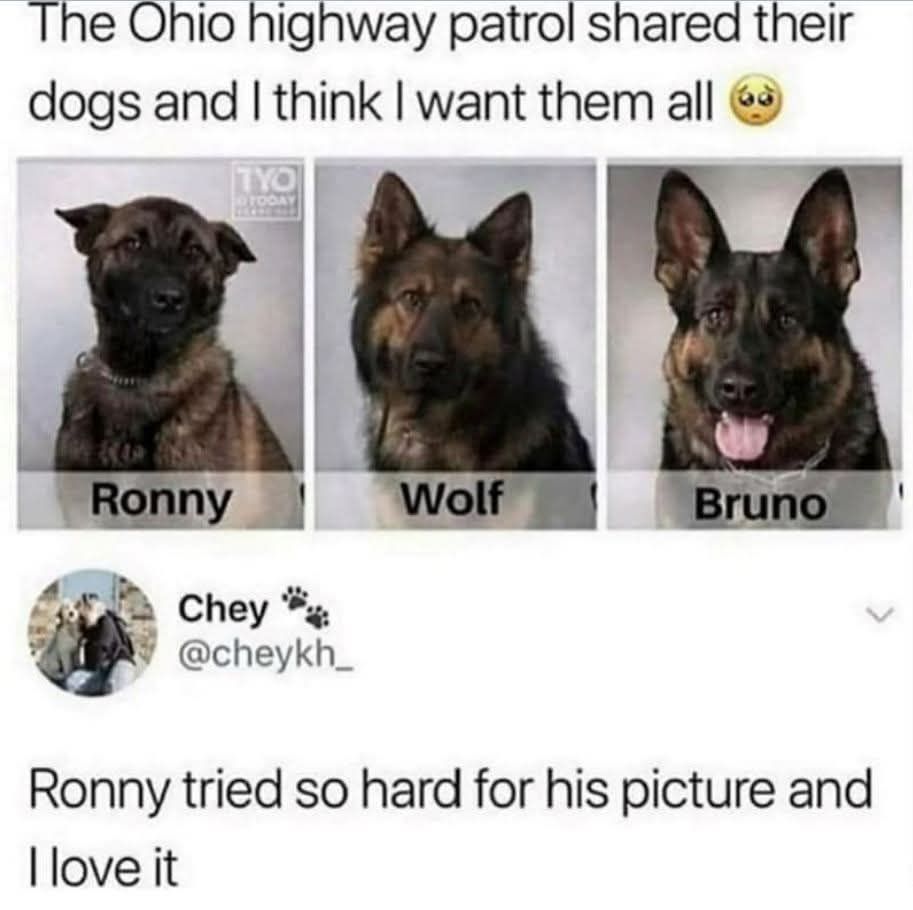913x910 pixels.
Task: Click Chey's circular profile avatar
Action: coord(92,633)
